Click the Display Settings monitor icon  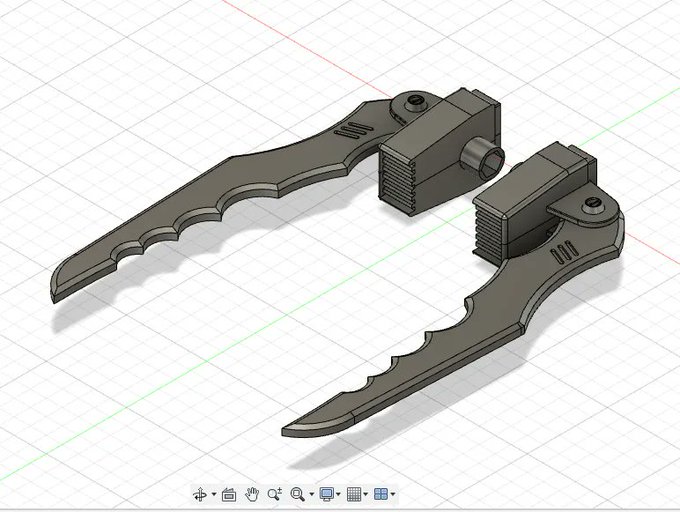[x=326, y=494]
